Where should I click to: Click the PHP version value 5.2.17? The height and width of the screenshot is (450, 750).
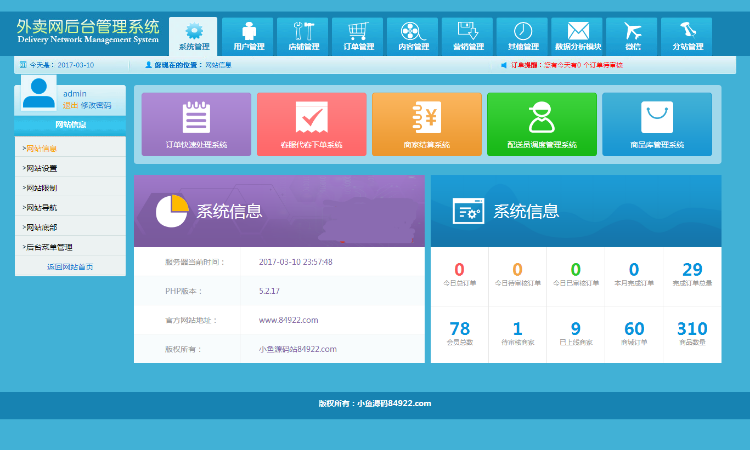pos(269,291)
